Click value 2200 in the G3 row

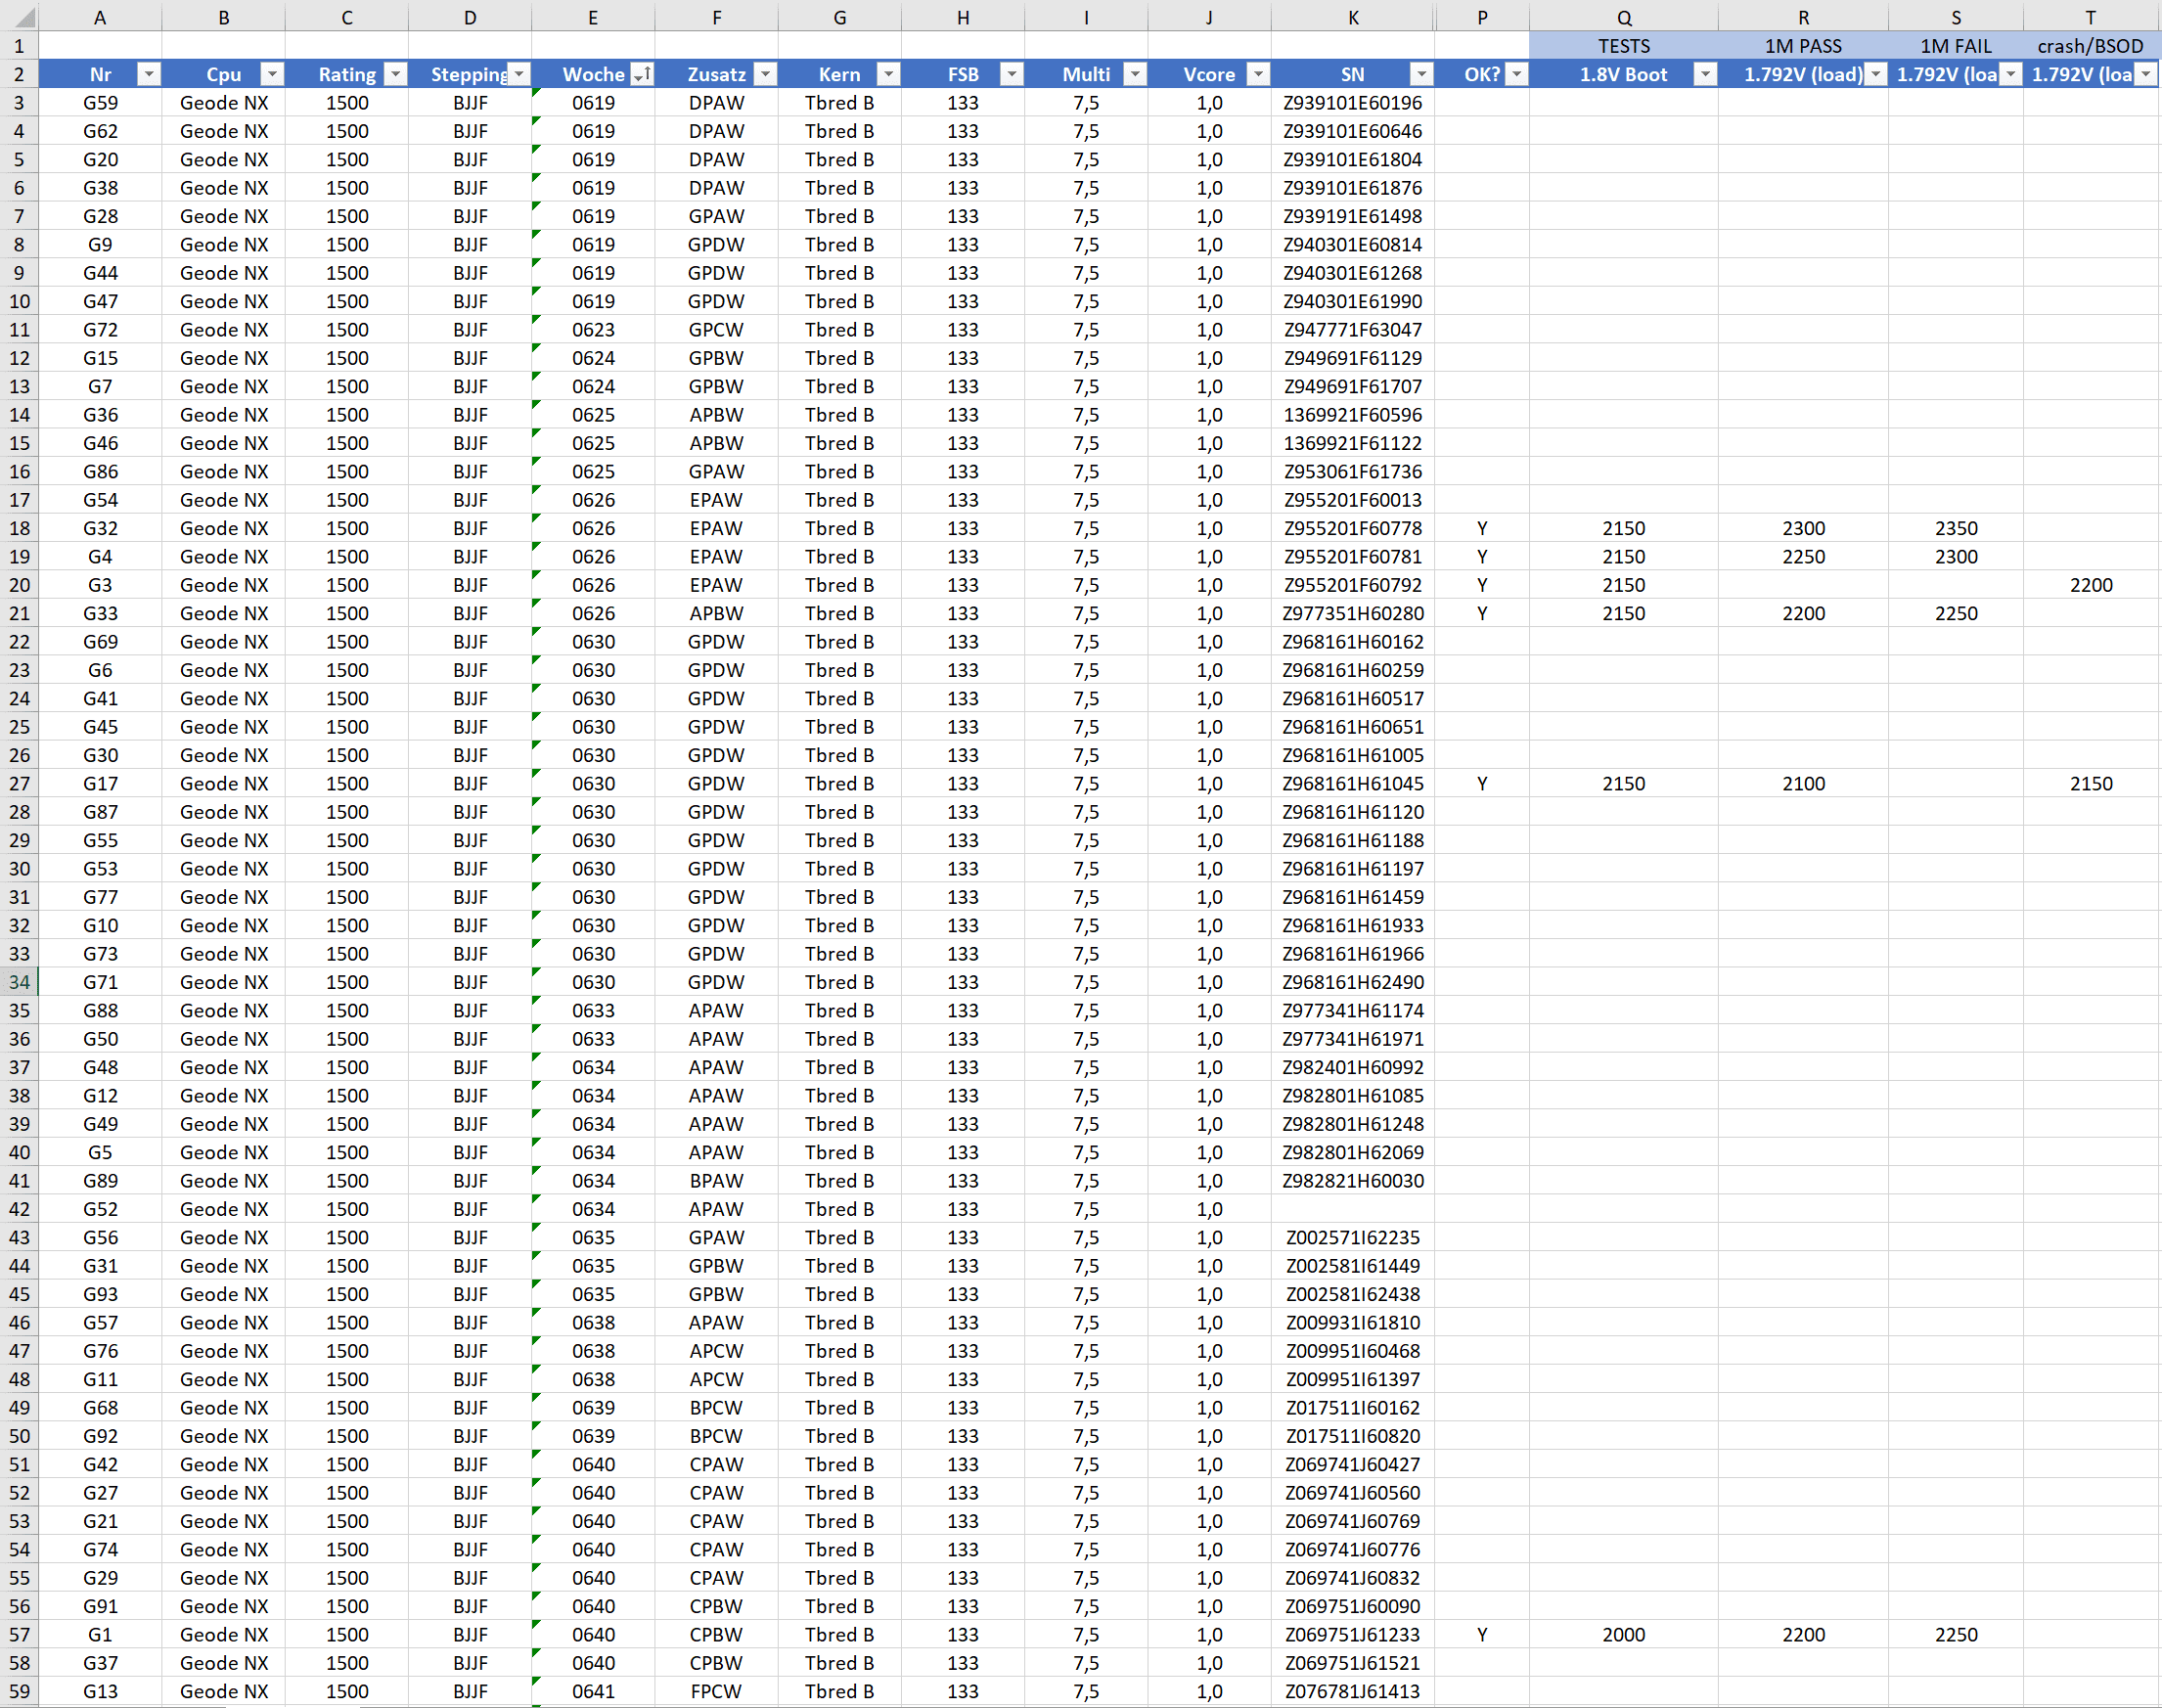point(2091,585)
